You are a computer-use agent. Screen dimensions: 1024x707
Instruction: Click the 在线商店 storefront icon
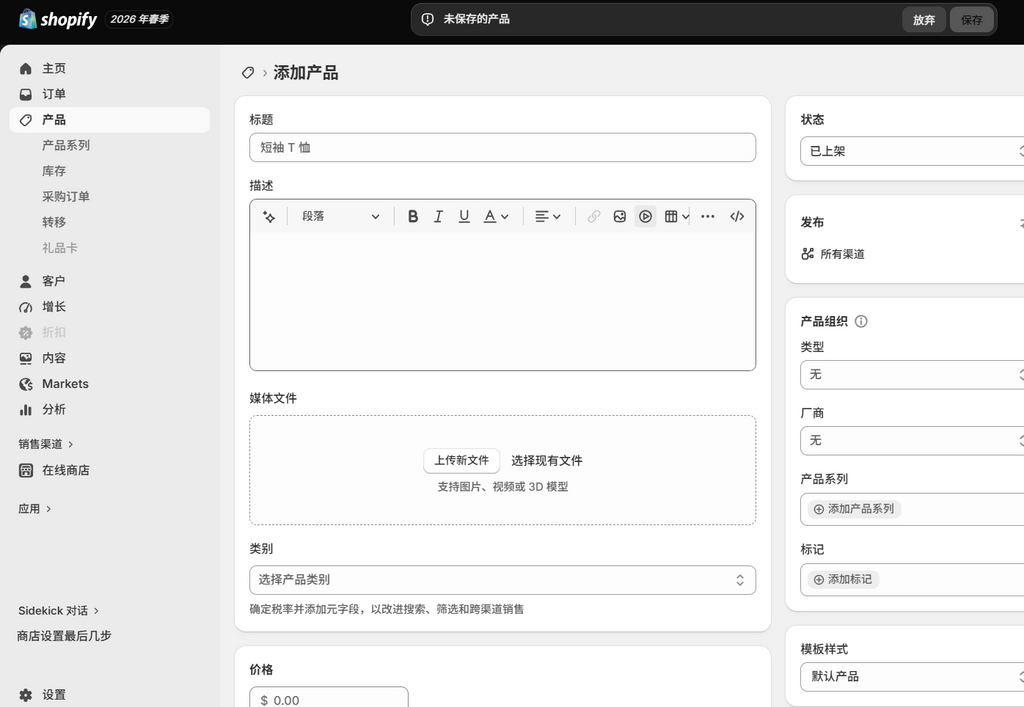point(25,471)
